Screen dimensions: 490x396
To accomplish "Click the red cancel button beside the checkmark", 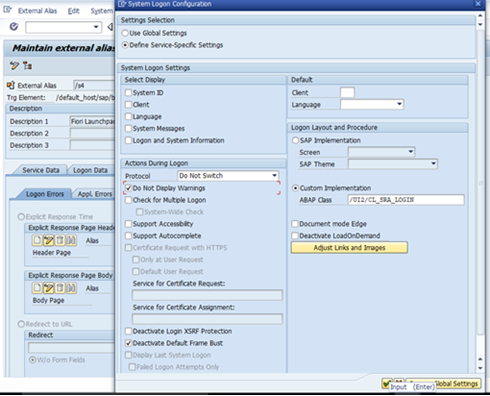I will [399, 381].
